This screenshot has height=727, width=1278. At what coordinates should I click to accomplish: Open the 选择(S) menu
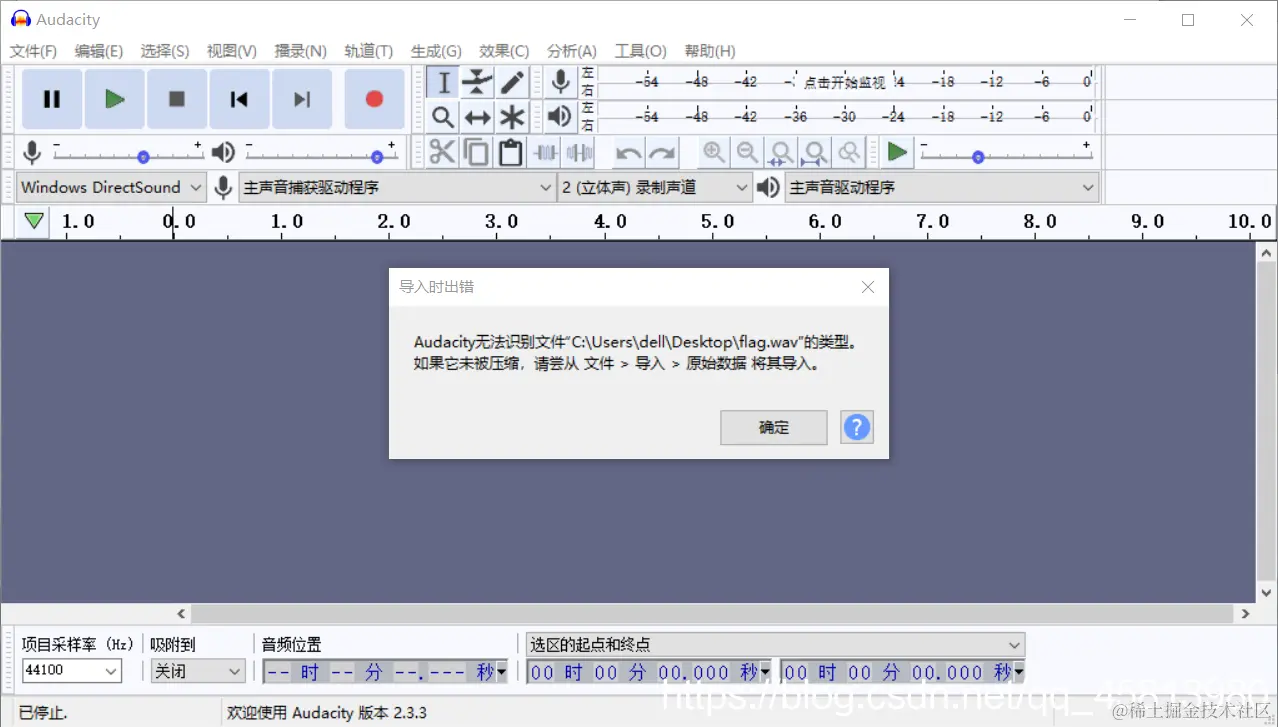(x=165, y=51)
